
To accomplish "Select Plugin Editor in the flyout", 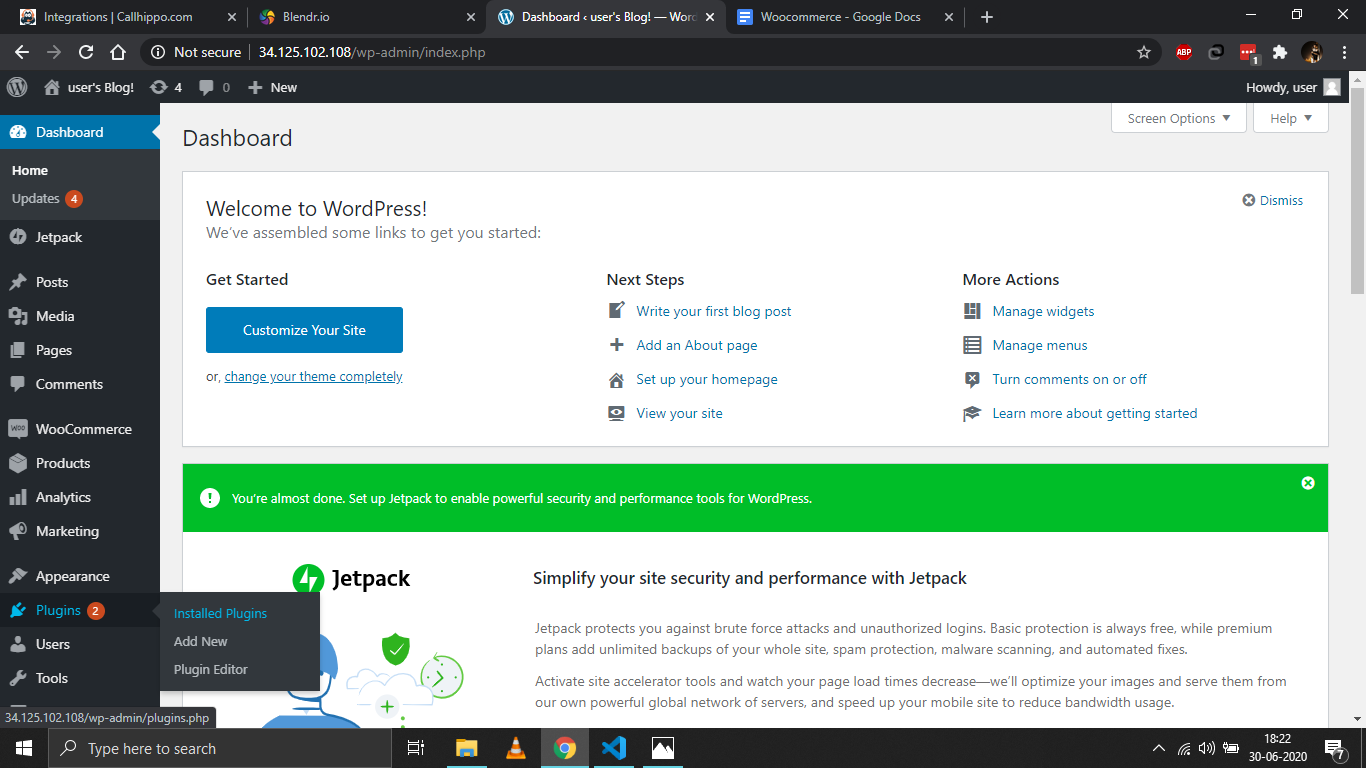I will pos(211,669).
